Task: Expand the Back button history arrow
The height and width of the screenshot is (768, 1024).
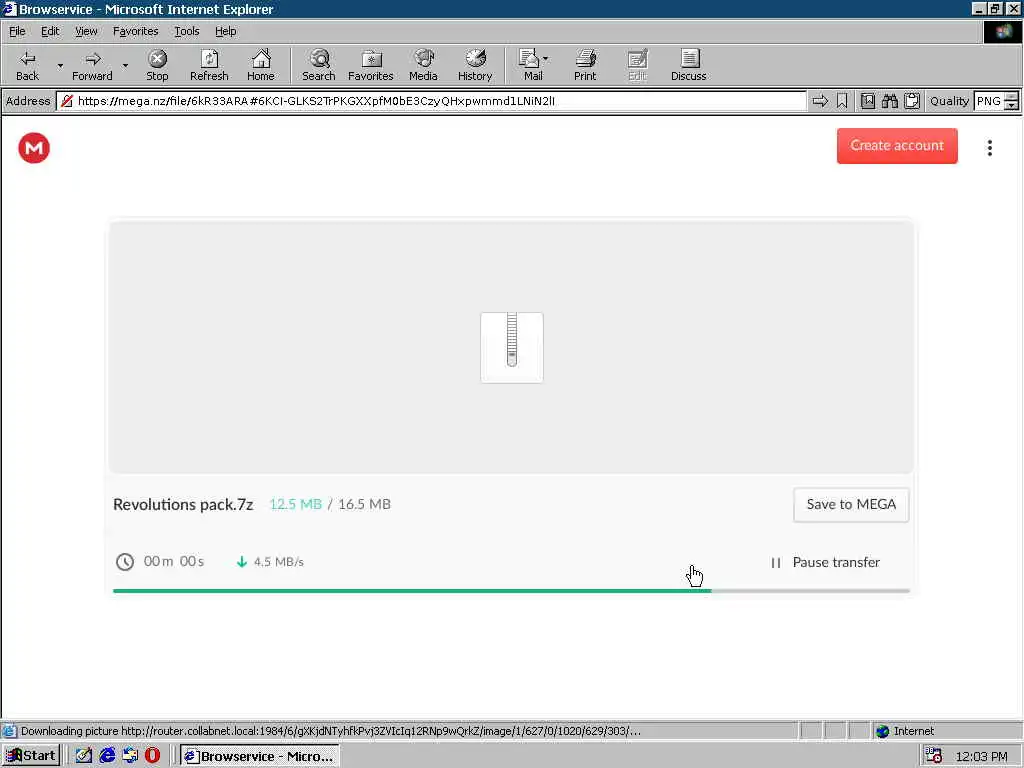Action: [x=60, y=65]
